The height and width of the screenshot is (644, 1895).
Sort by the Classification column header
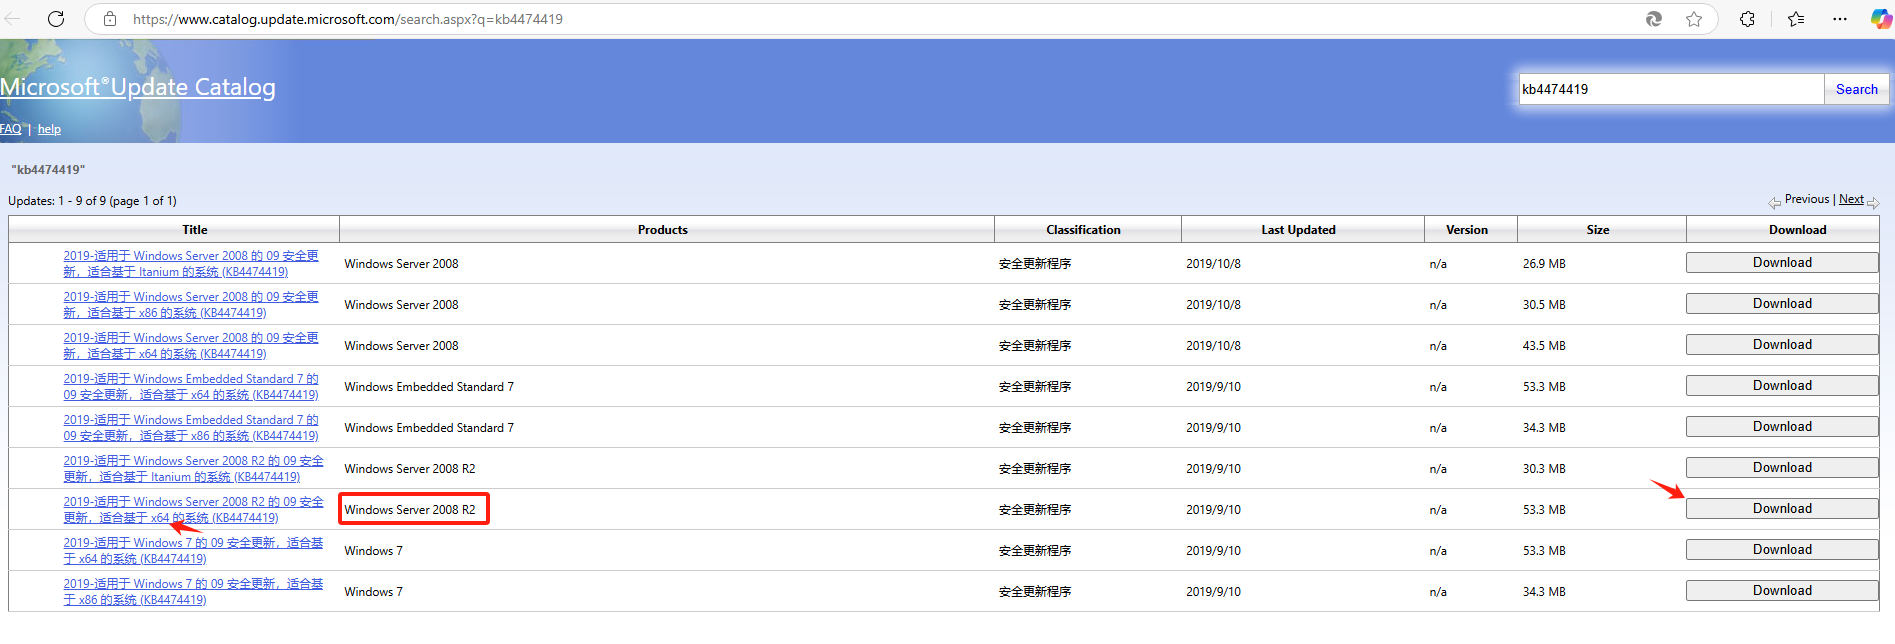(1083, 230)
